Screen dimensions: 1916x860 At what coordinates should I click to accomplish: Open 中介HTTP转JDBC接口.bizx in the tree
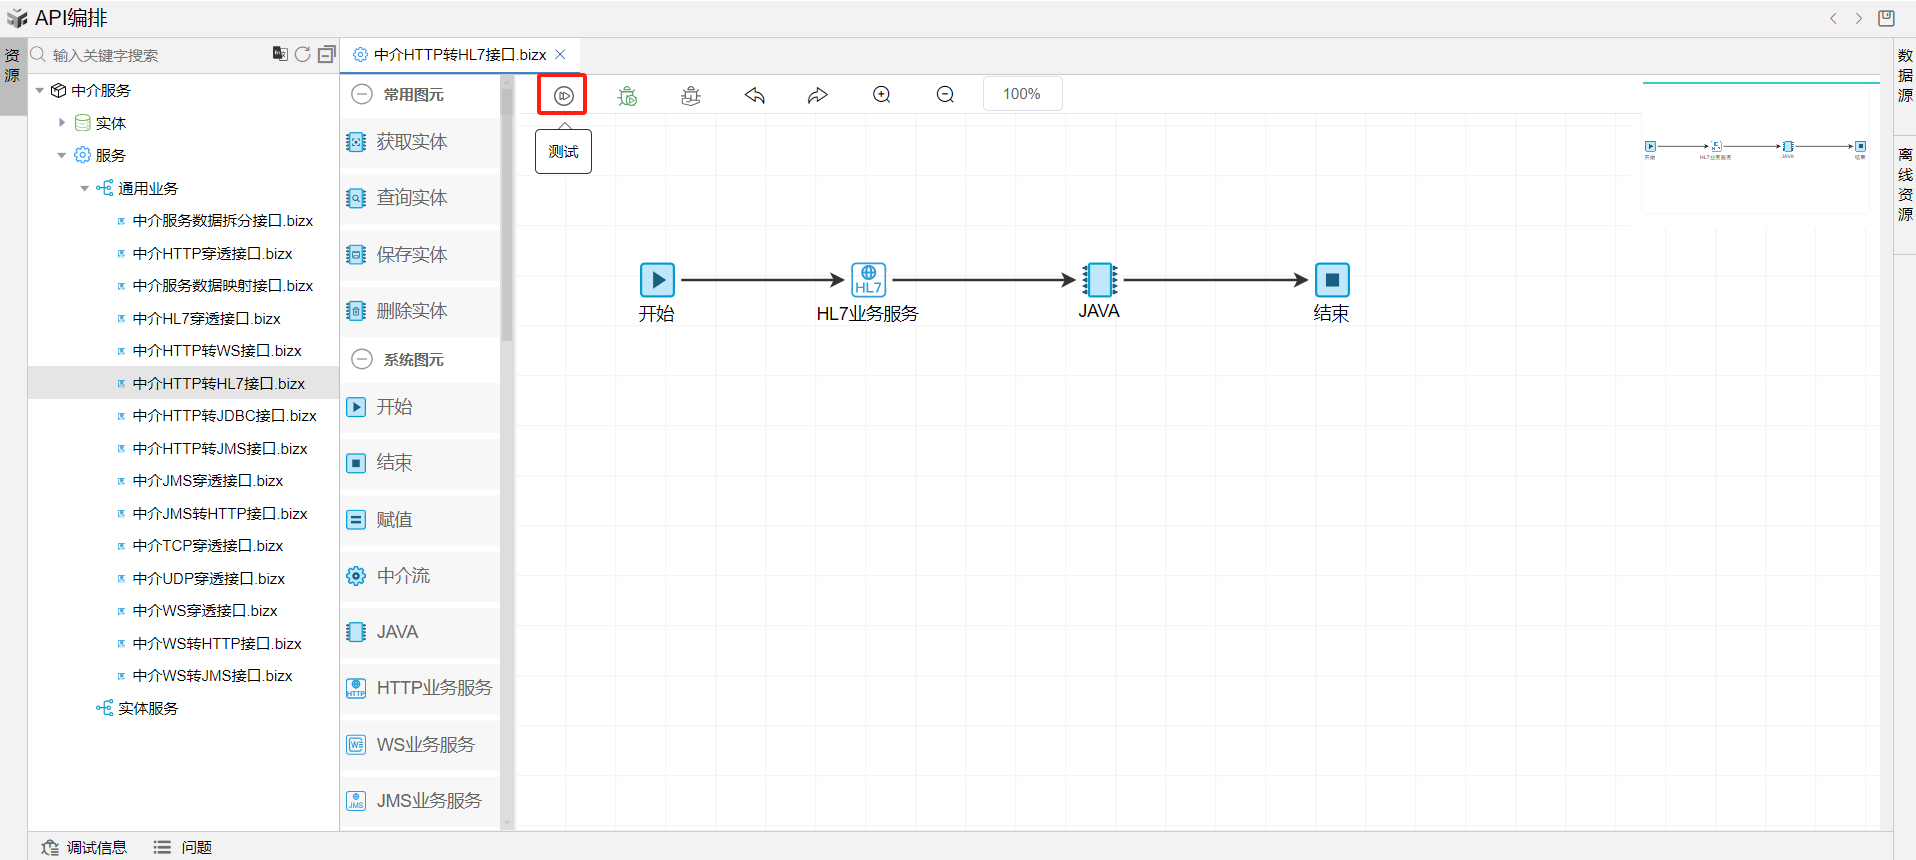224,416
